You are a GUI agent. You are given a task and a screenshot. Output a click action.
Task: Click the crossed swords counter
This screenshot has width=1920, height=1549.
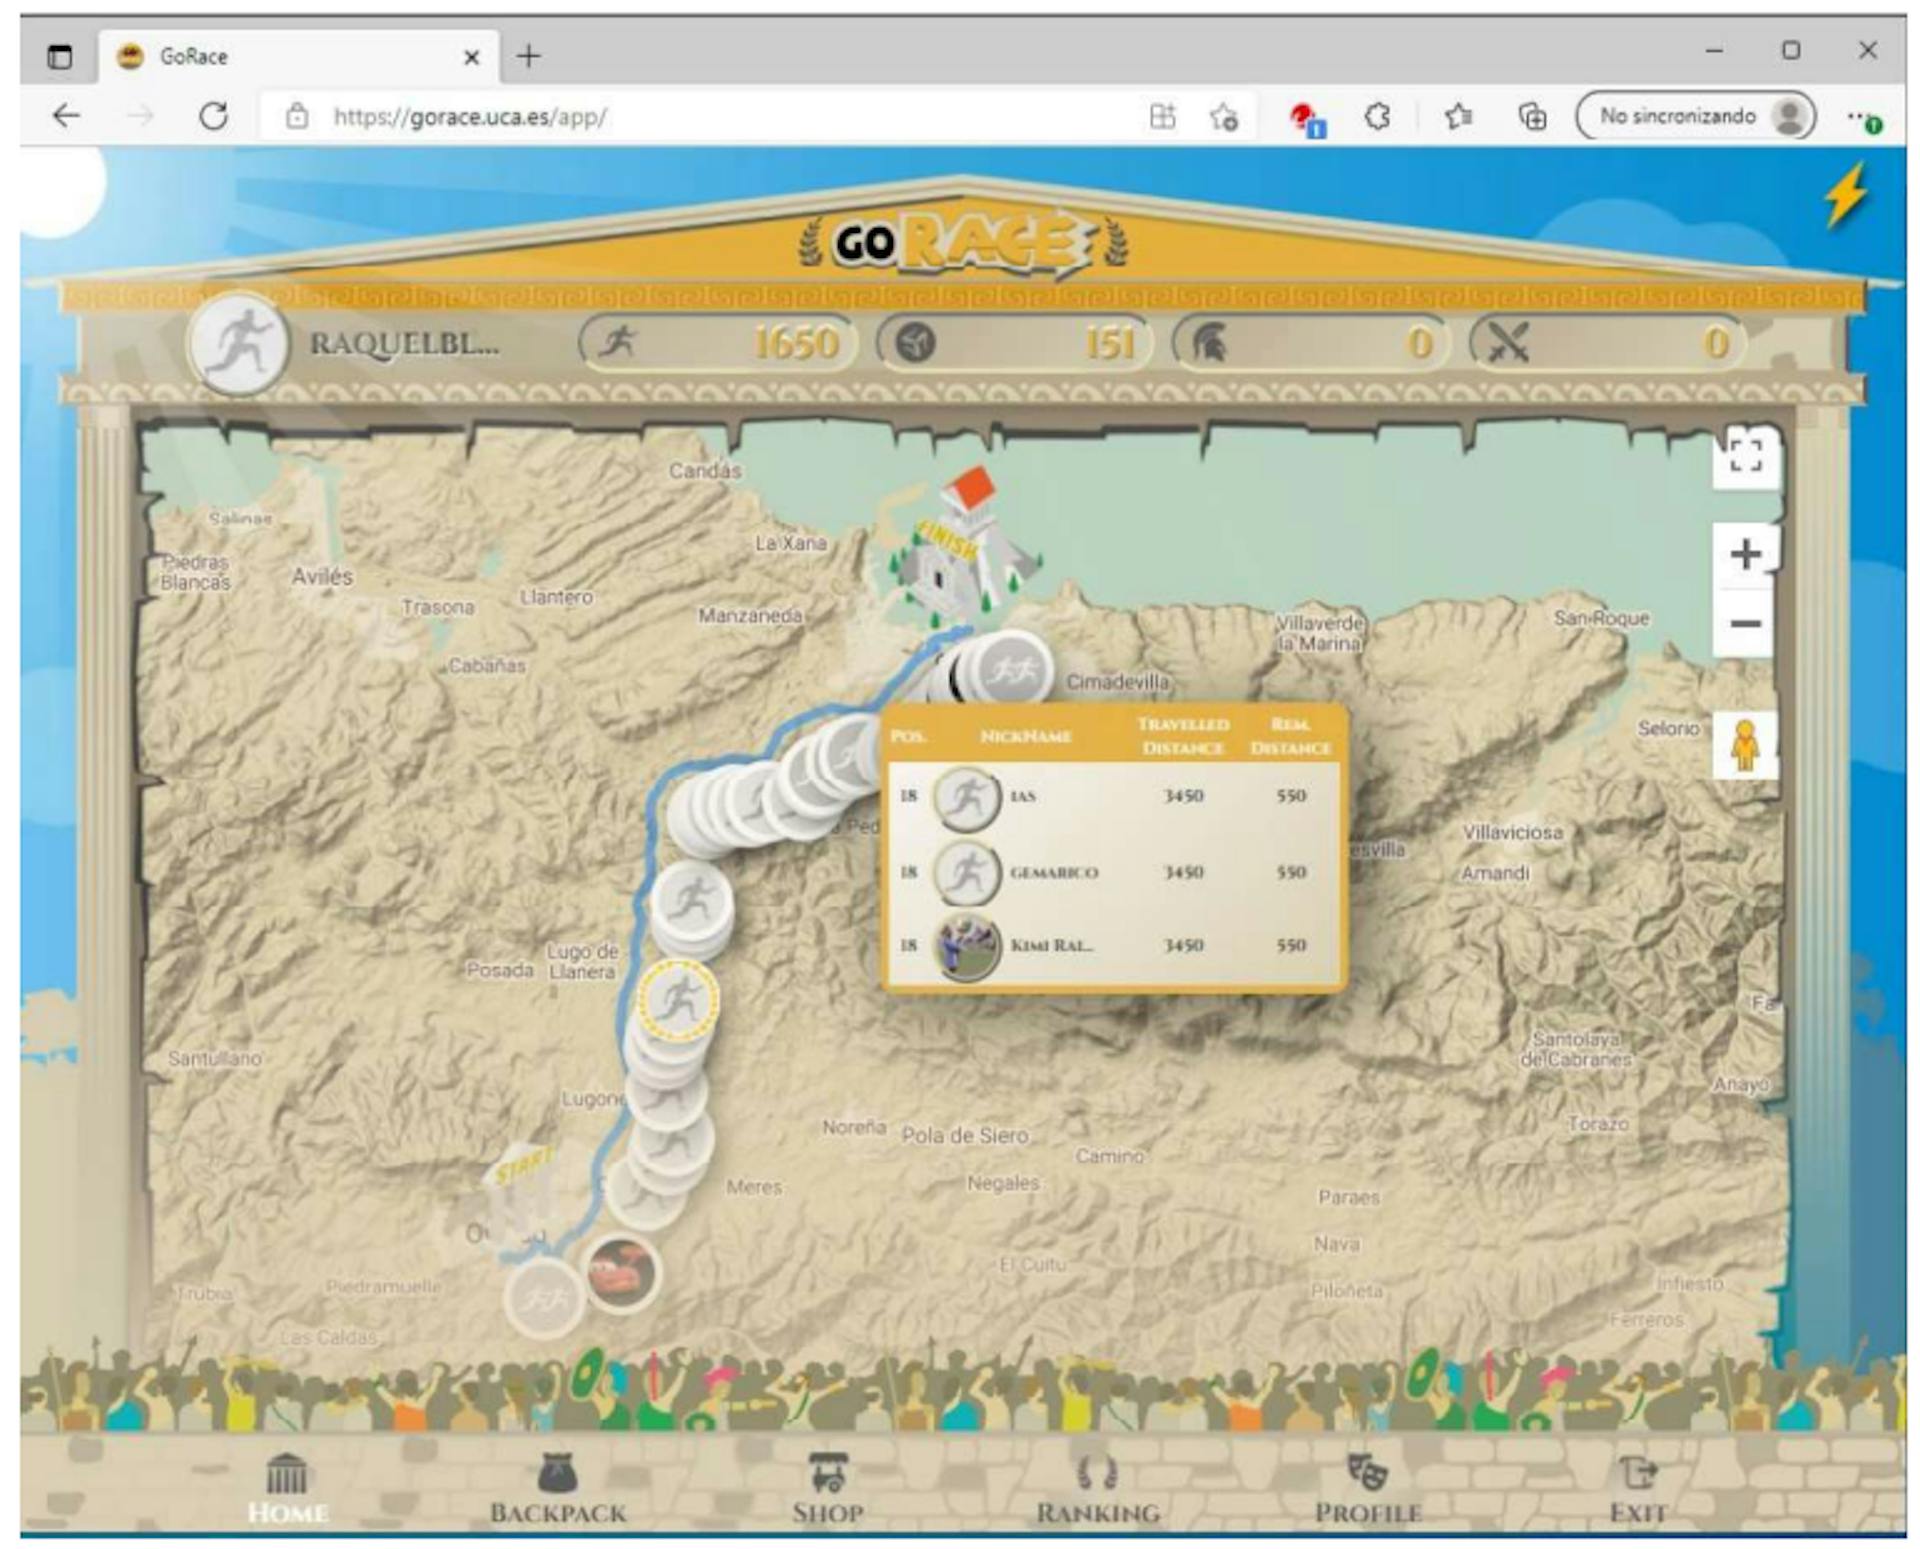[x=1607, y=343]
